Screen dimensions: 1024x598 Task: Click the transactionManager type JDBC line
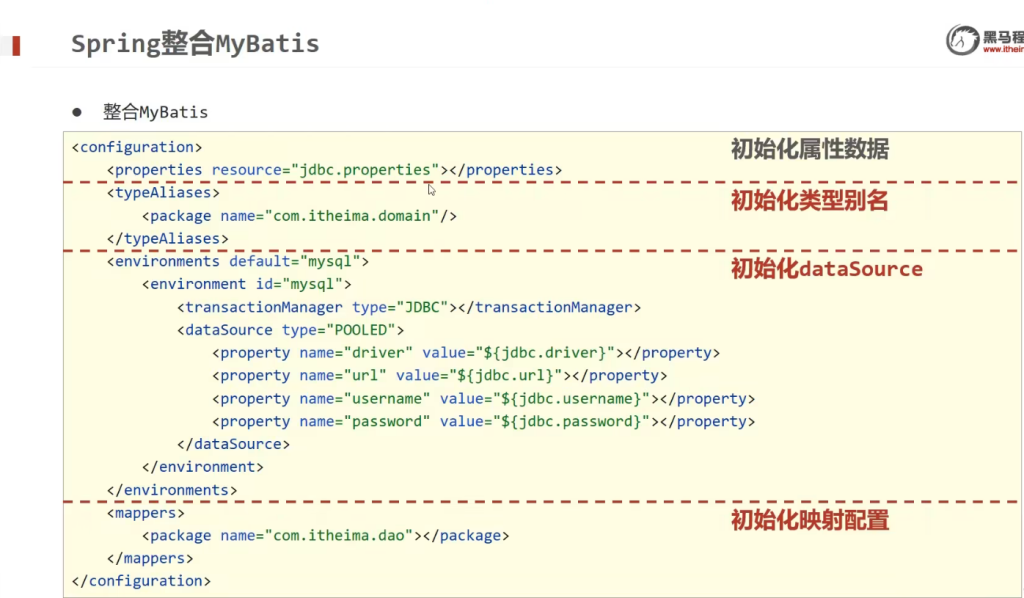coord(409,307)
